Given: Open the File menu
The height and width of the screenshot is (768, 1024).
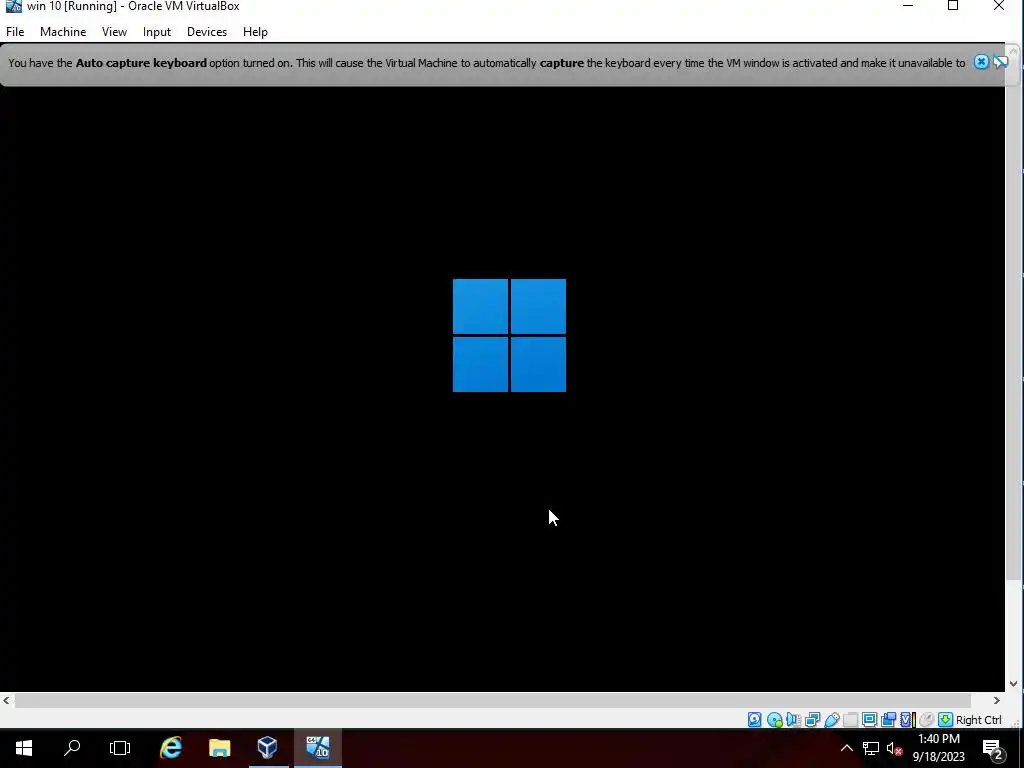Looking at the screenshot, I should click(15, 31).
